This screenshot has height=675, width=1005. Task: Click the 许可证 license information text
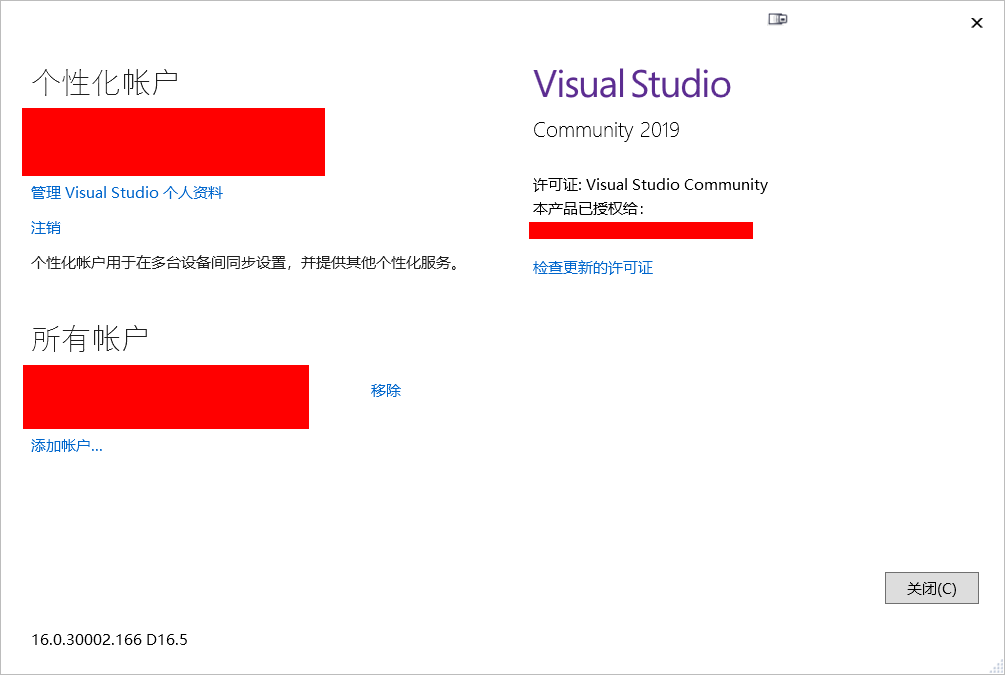tap(648, 184)
